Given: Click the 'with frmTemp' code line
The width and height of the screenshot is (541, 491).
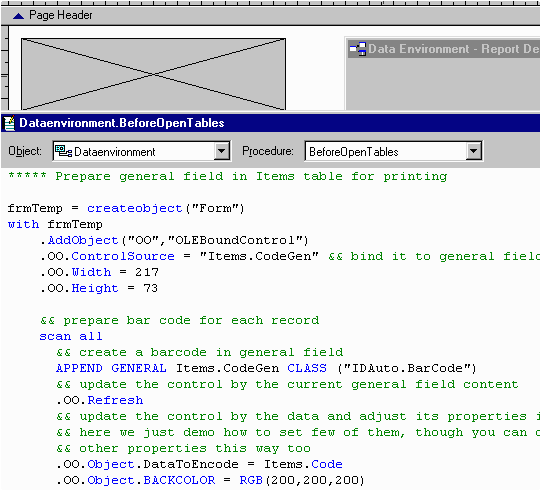Looking at the screenshot, I should click(55, 224).
